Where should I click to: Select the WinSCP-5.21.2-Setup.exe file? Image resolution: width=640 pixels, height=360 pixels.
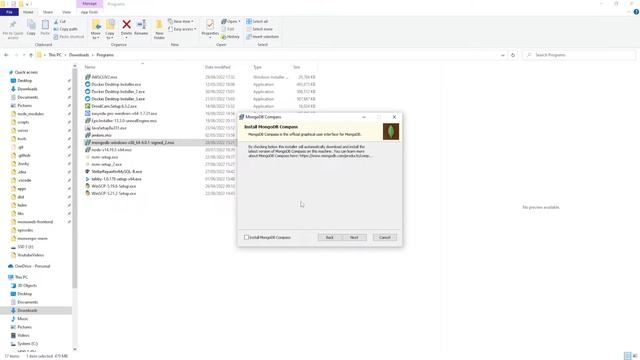coord(113,193)
